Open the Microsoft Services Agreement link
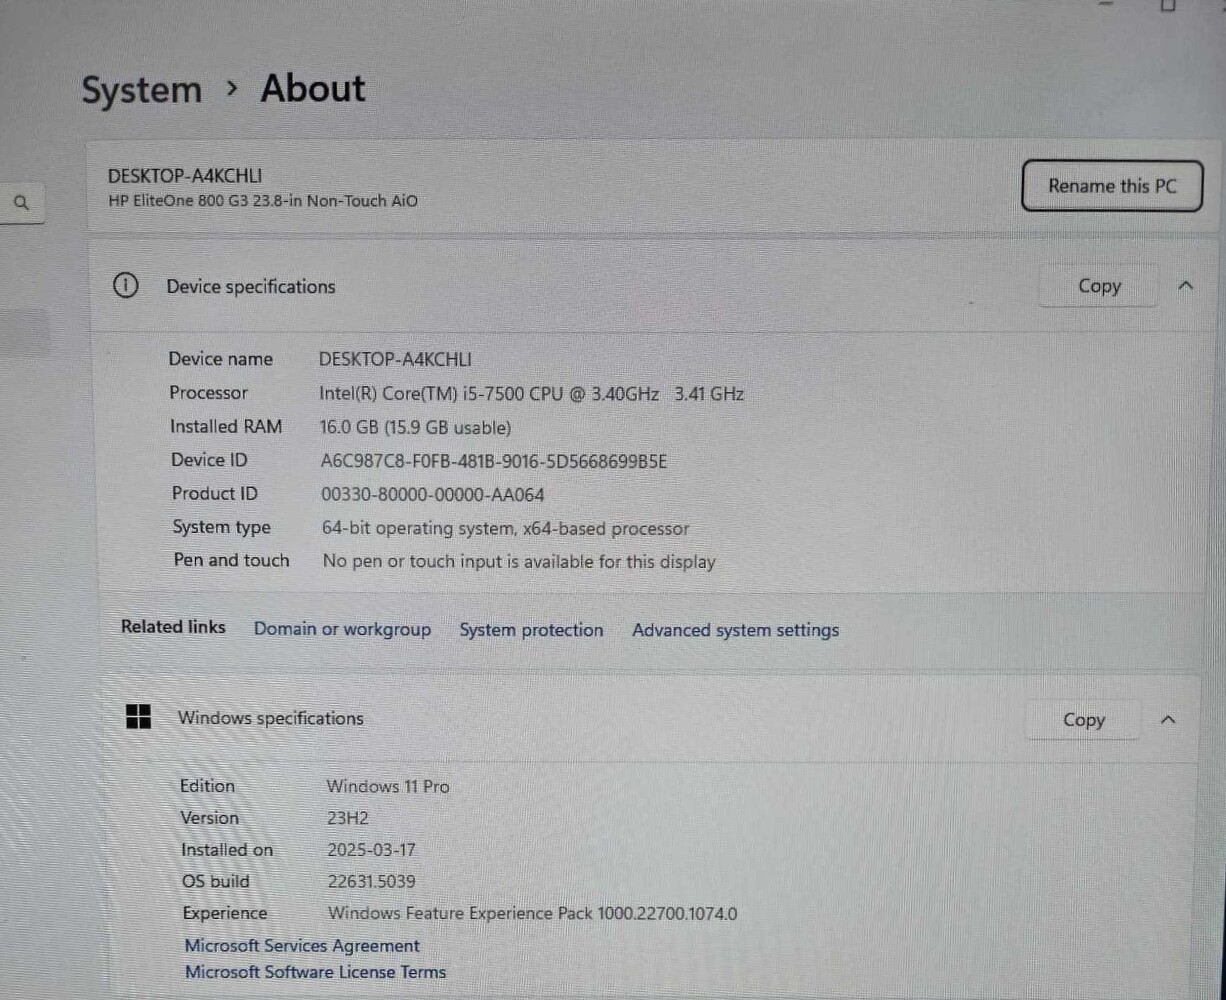The width and height of the screenshot is (1226, 1000). click(x=302, y=945)
